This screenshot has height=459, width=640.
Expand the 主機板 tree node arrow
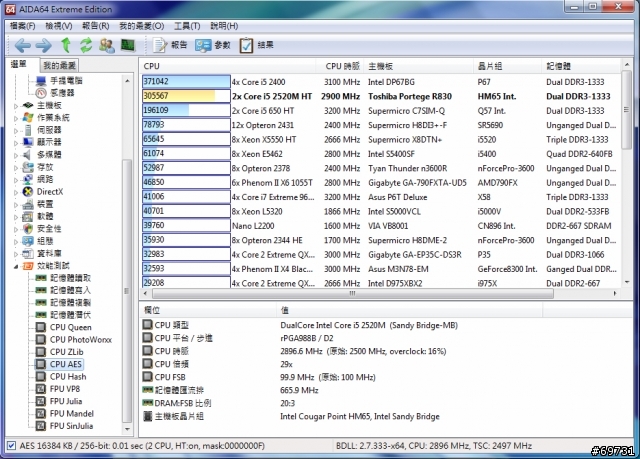click(16, 106)
